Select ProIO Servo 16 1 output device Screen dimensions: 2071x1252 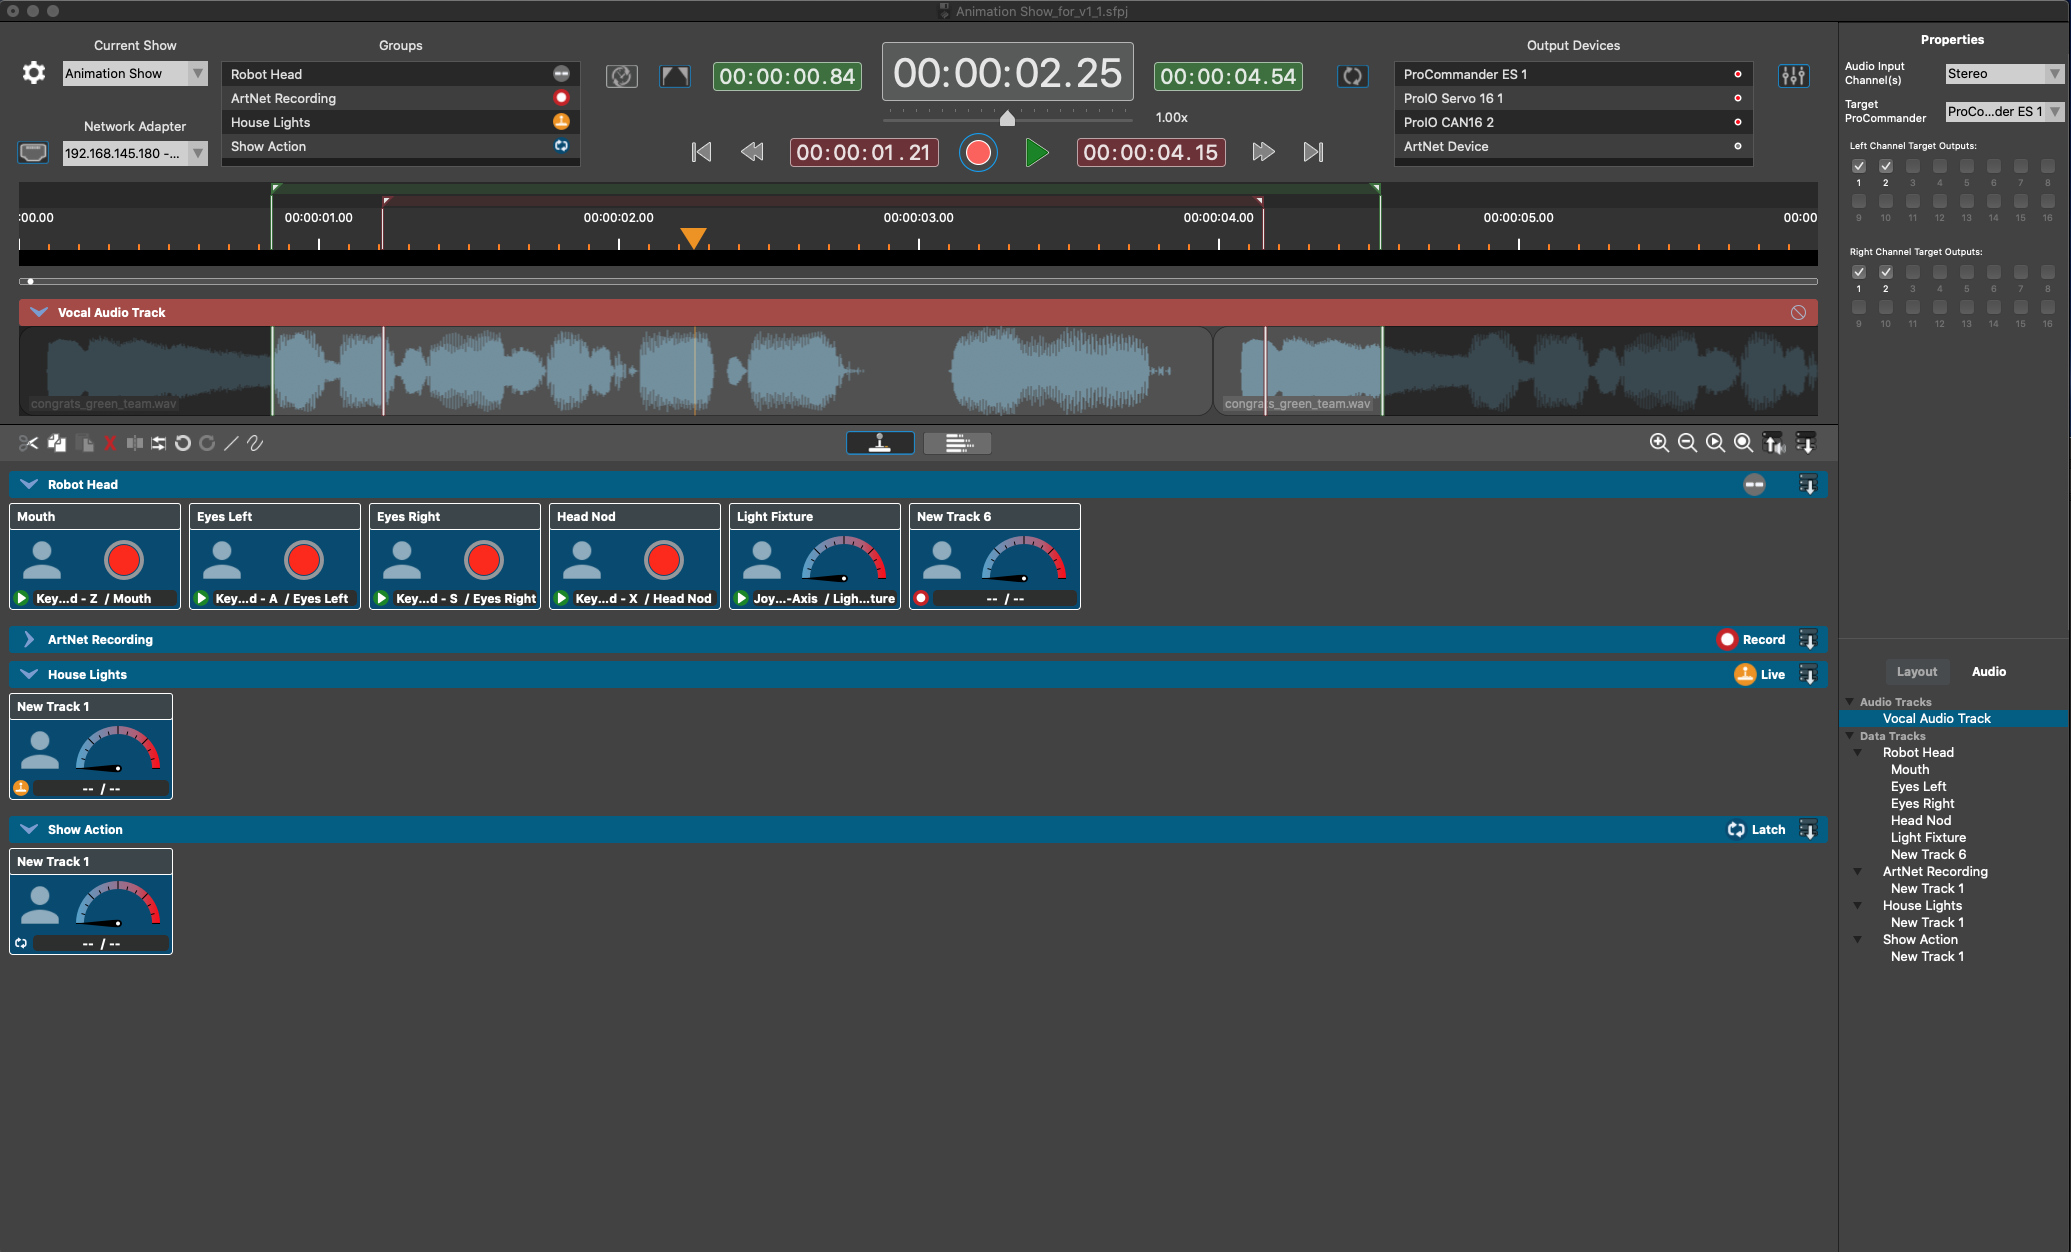click(1573, 98)
